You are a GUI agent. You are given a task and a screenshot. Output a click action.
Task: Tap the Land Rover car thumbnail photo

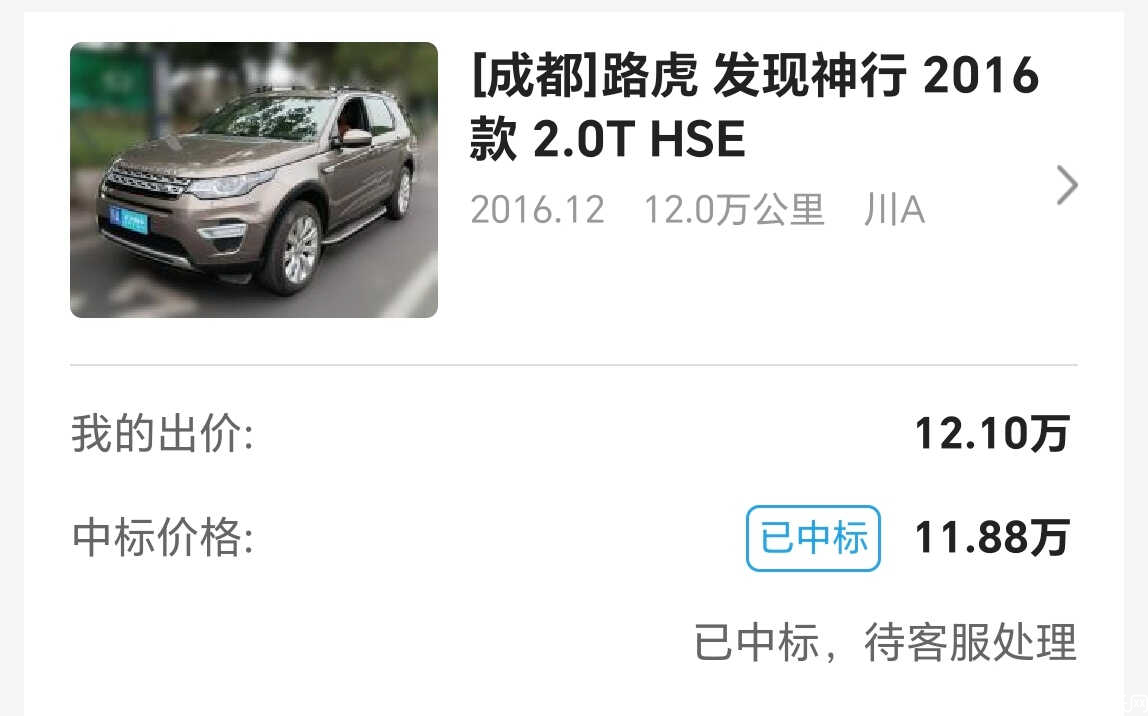point(254,180)
